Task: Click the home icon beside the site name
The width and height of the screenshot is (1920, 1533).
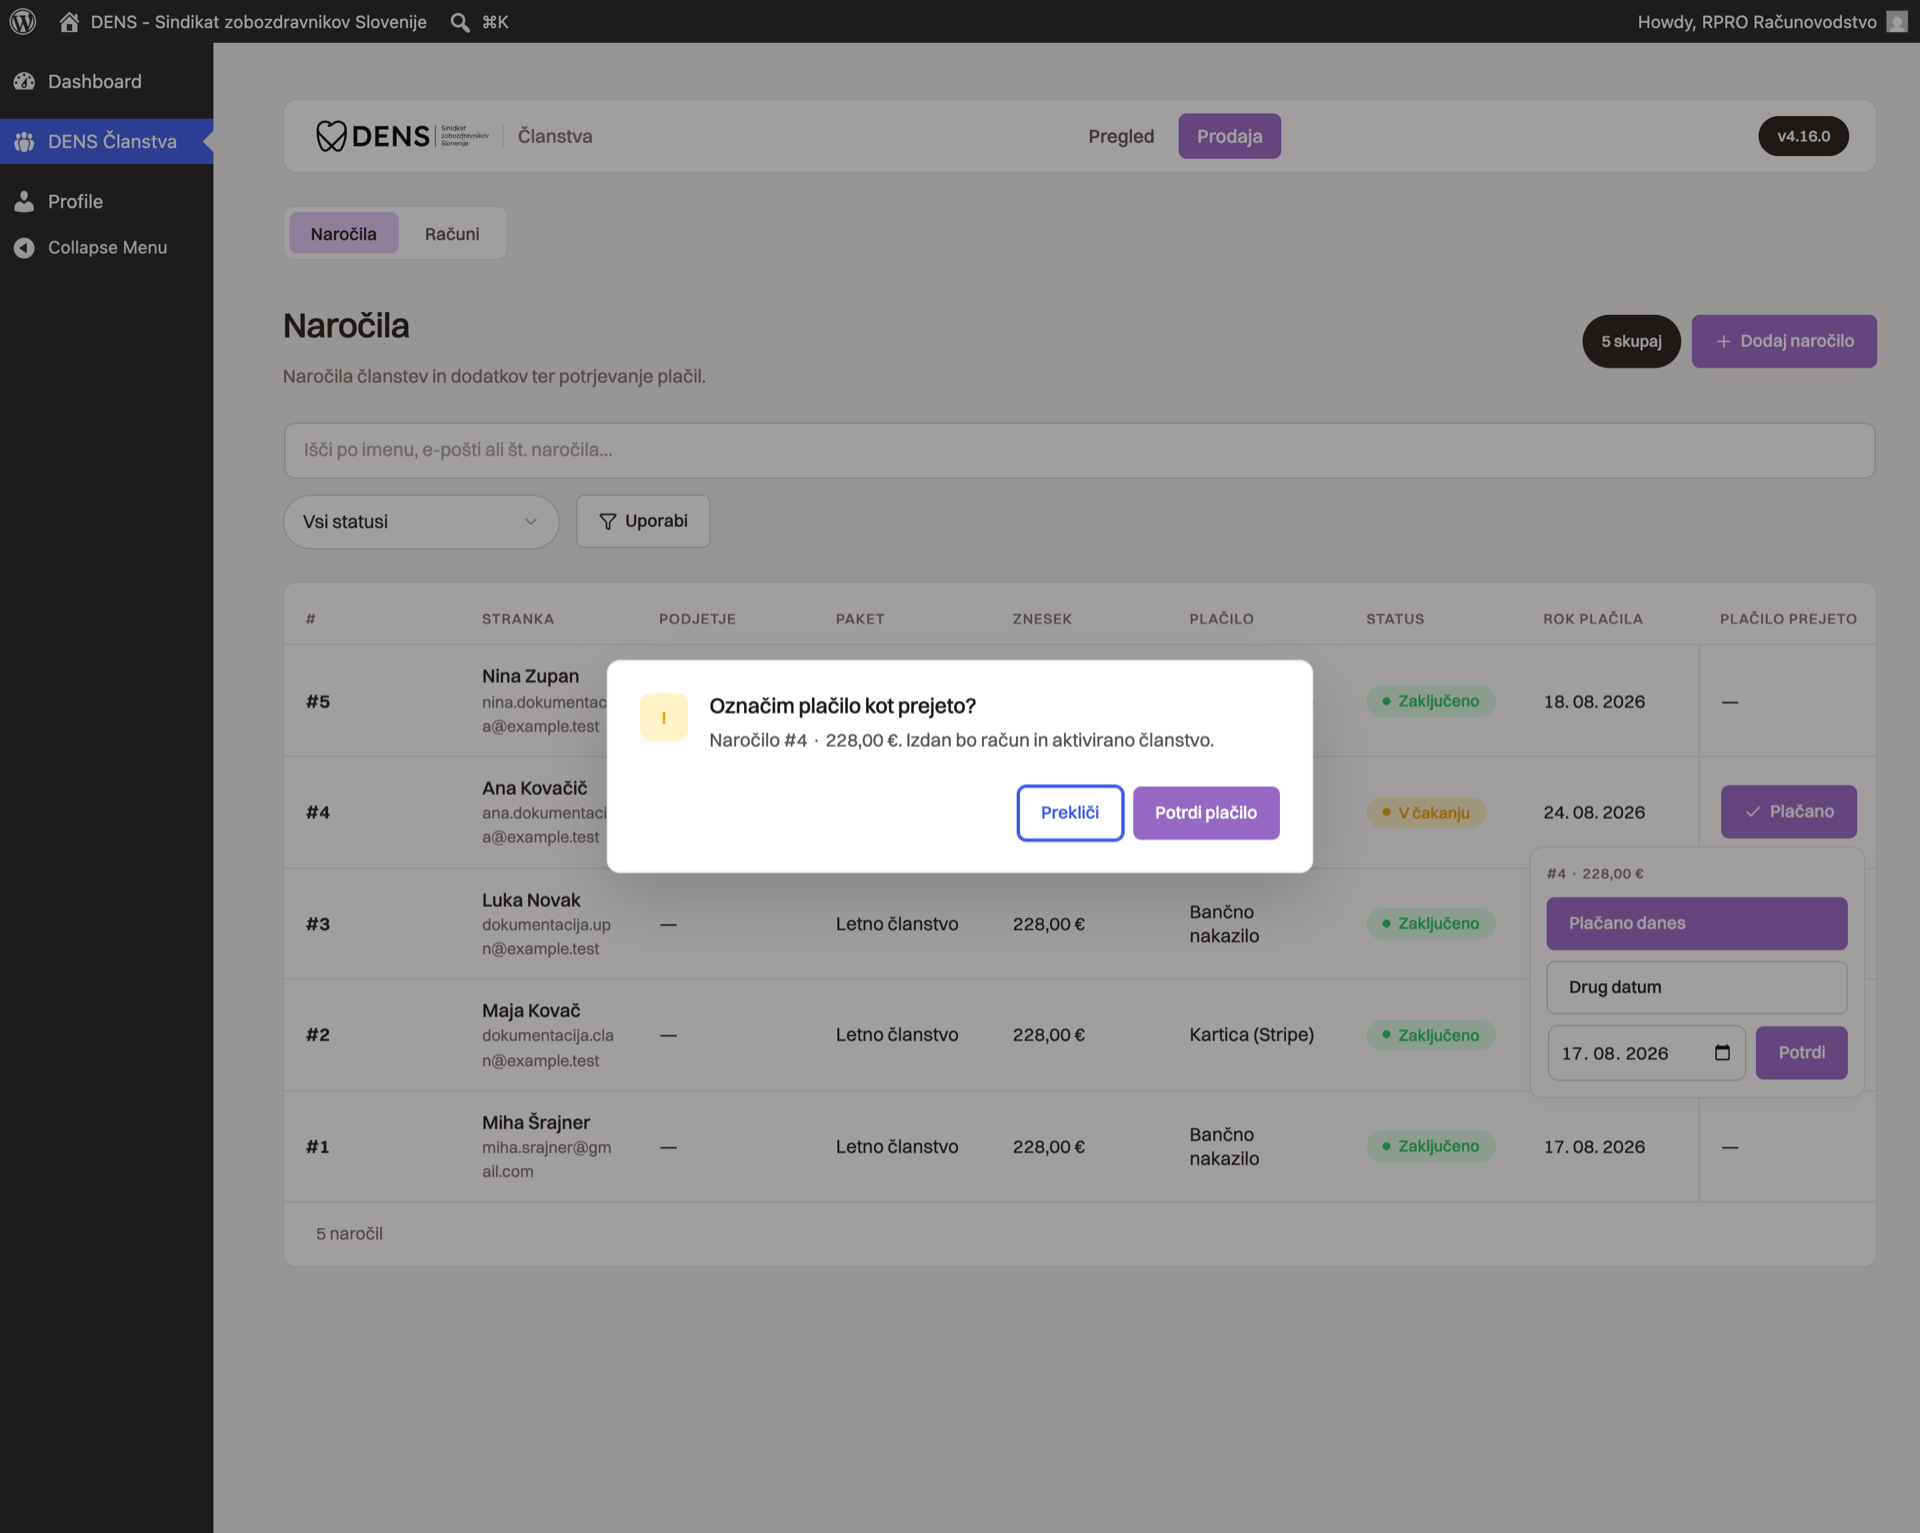Action: 69,21
